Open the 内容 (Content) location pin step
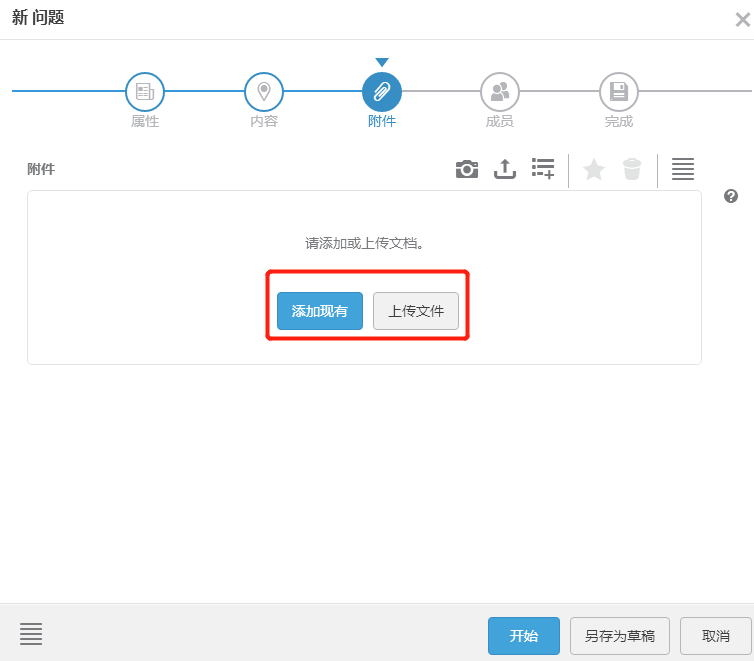 (x=264, y=92)
